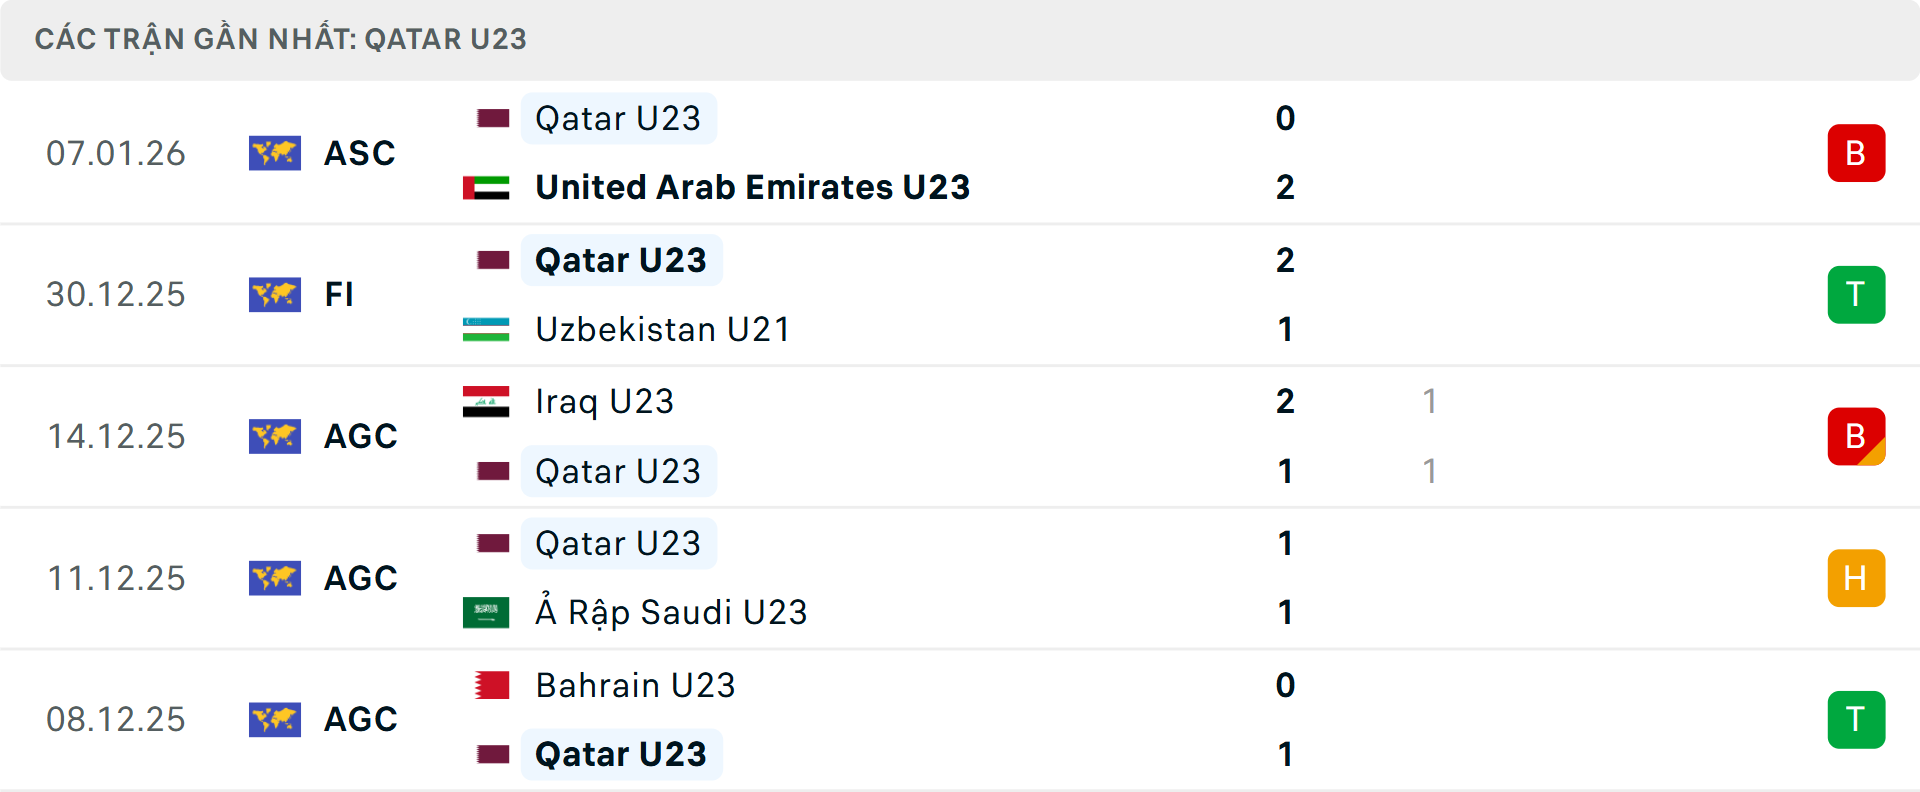1920x792 pixels.
Task: Click the Qatar flag beside Qatar U23
Action: (492, 117)
